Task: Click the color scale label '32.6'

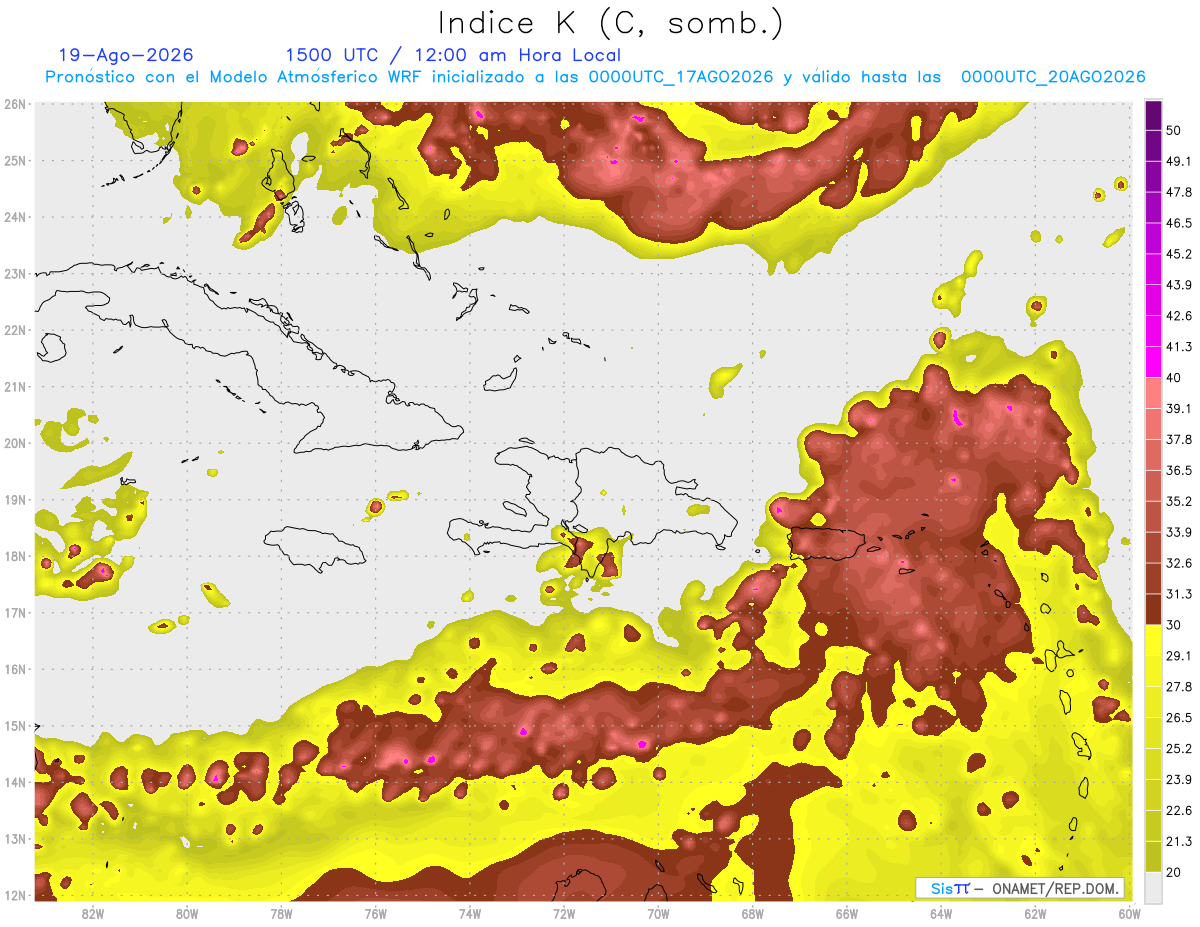Action: pos(1179,563)
